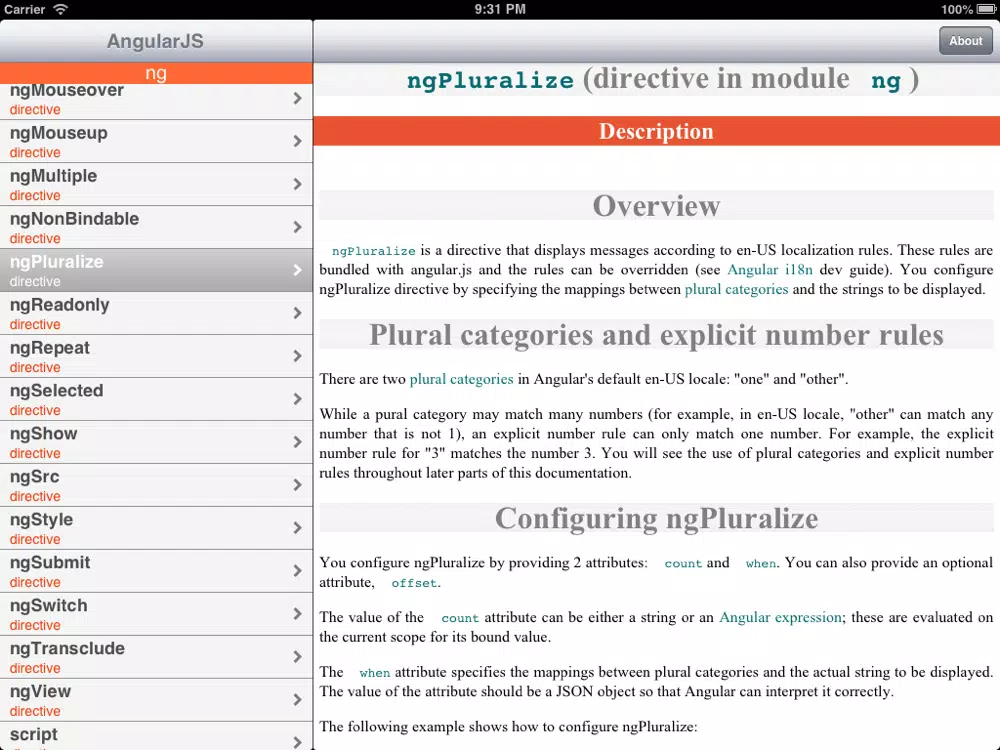
Task: View the ngStyle directive entry
Action: coord(156,528)
